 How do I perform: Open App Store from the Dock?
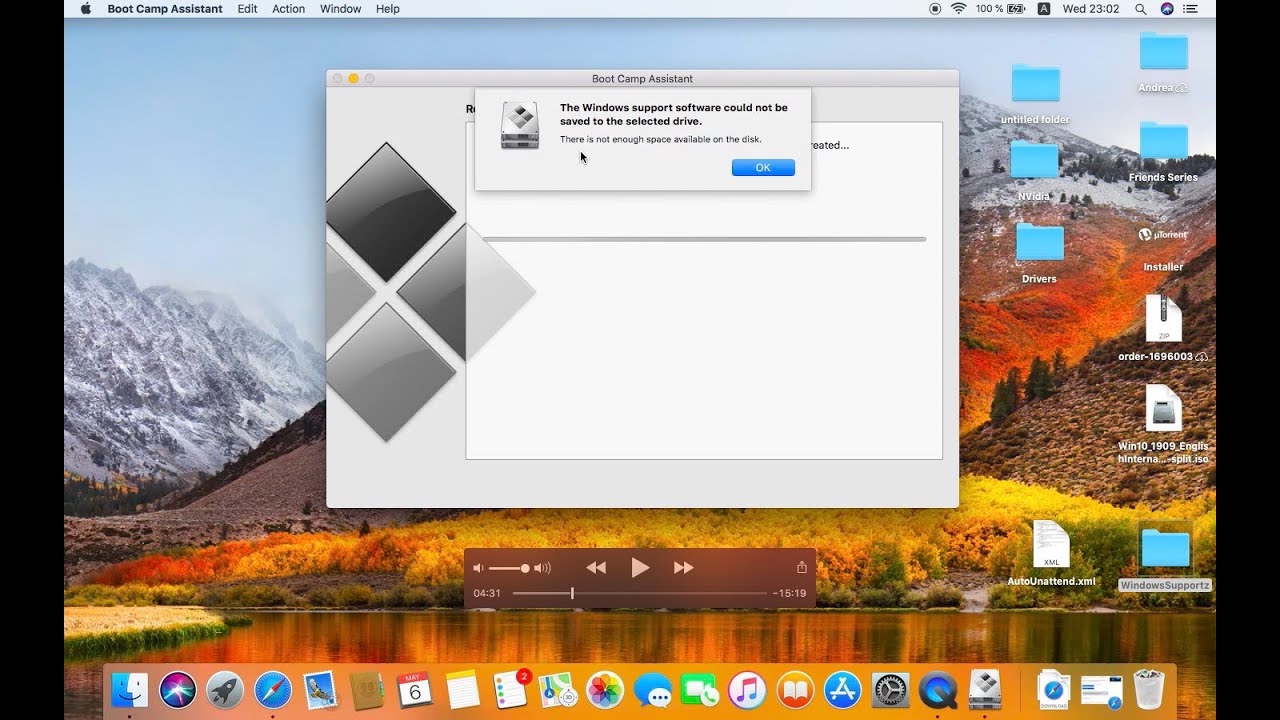click(x=842, y=690)
